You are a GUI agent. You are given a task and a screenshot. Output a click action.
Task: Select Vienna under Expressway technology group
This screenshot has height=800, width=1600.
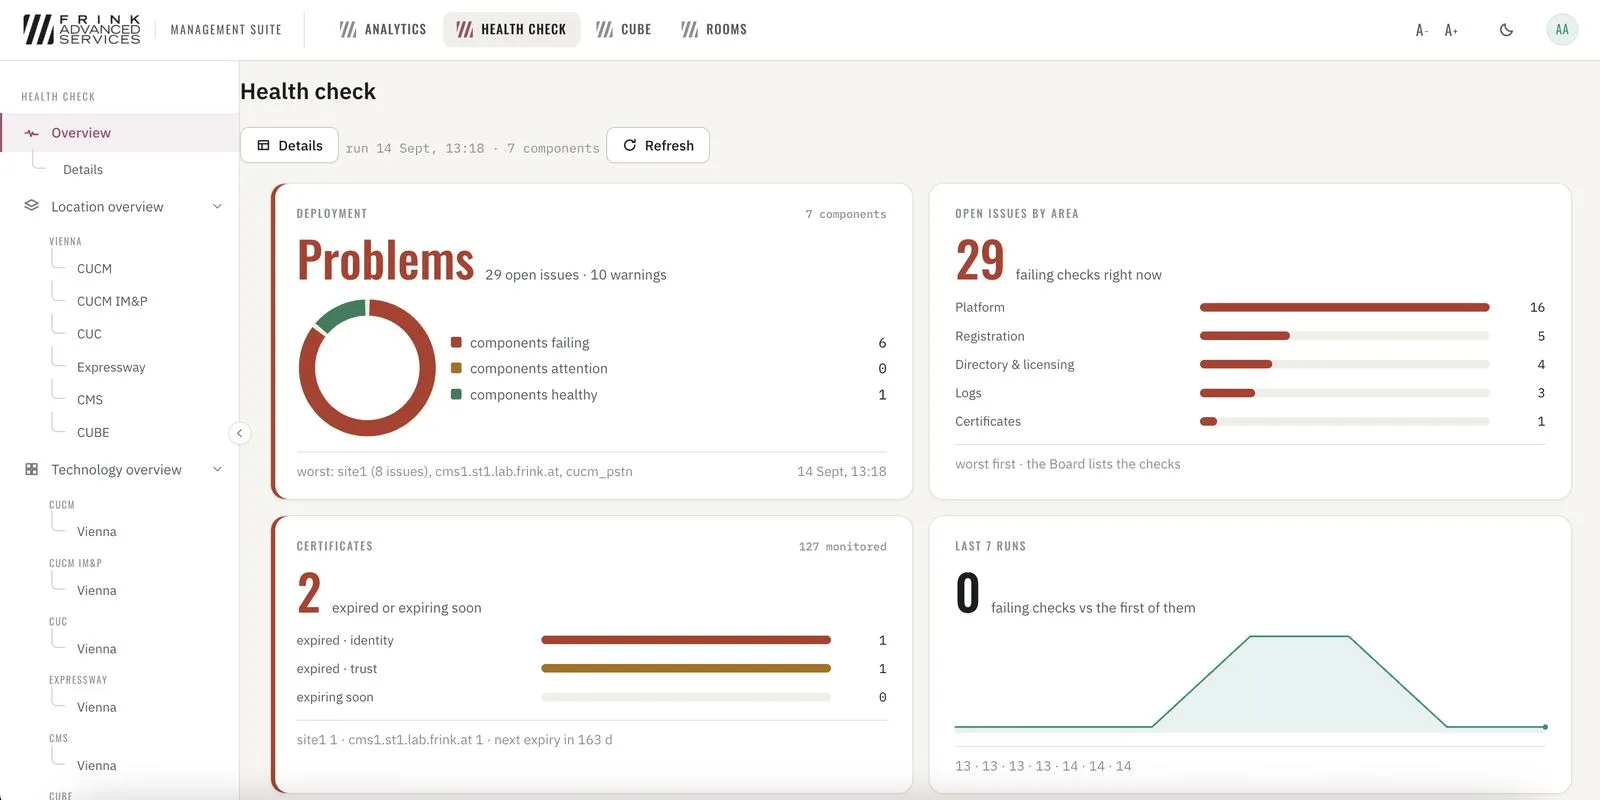97,707
